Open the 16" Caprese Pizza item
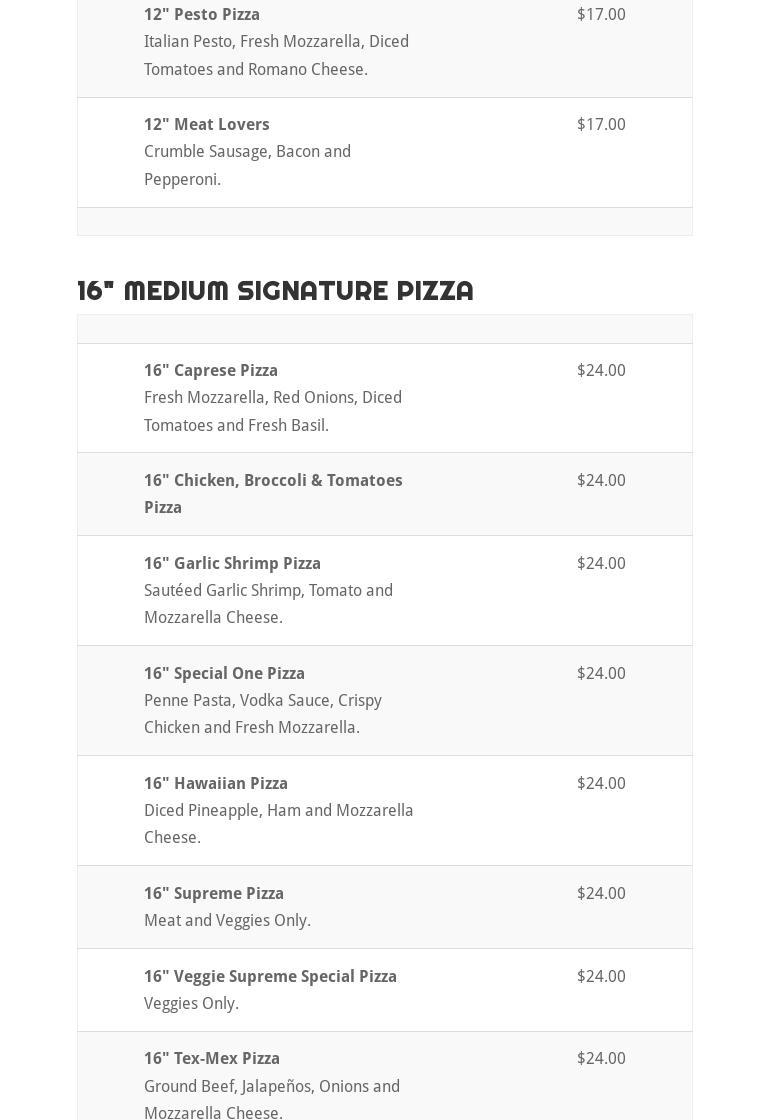 click(211, 371)
